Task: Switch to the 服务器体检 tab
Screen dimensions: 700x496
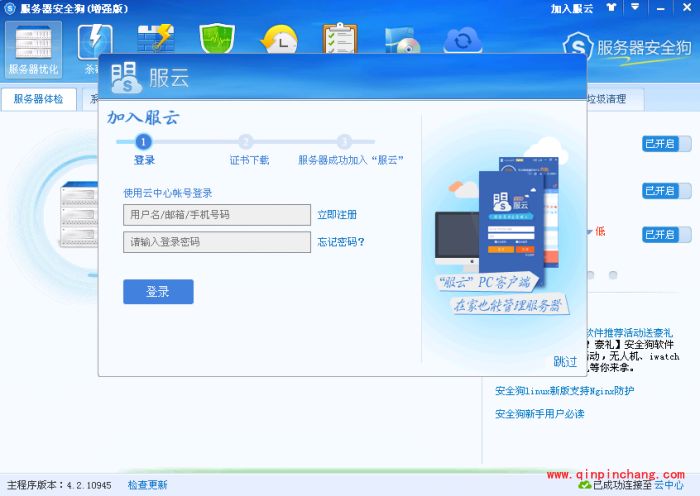Action: tap(38, 99)
